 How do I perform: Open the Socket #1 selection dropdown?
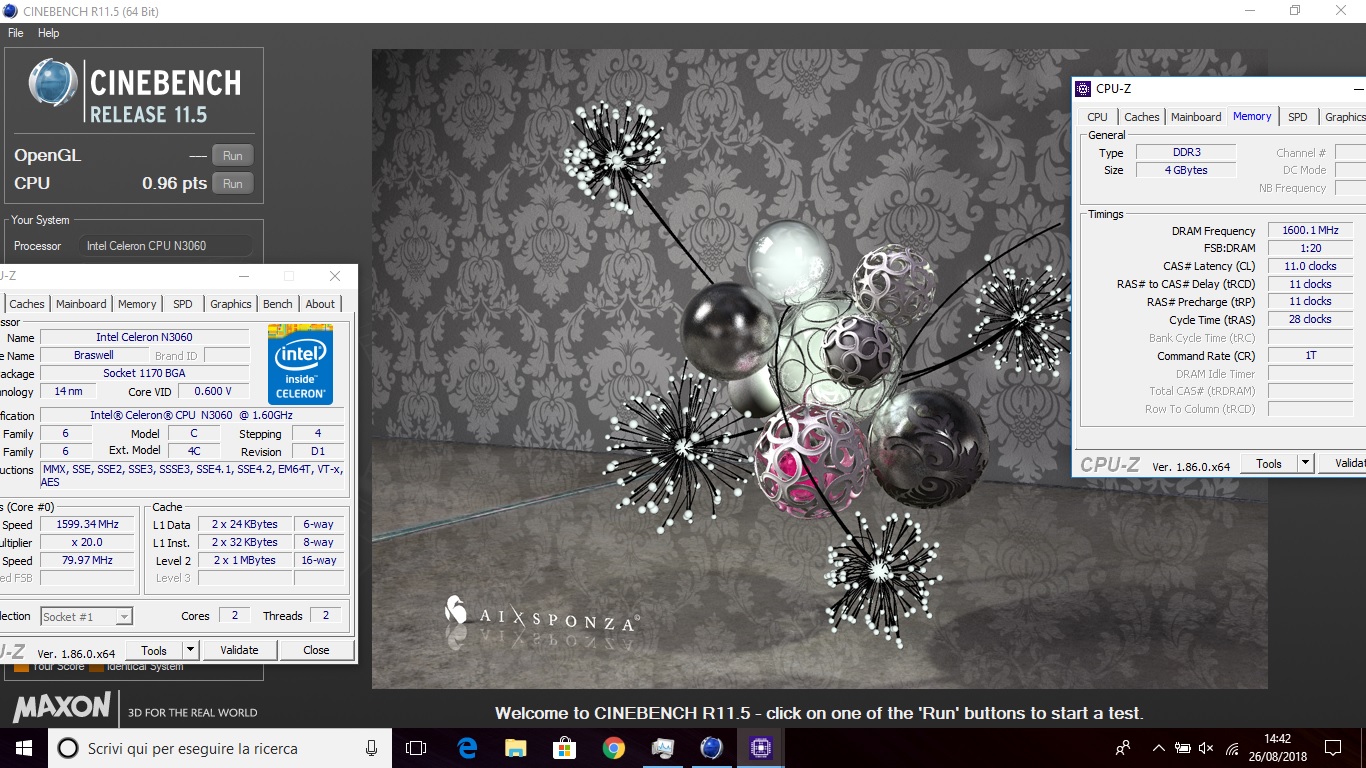(86, 617)
